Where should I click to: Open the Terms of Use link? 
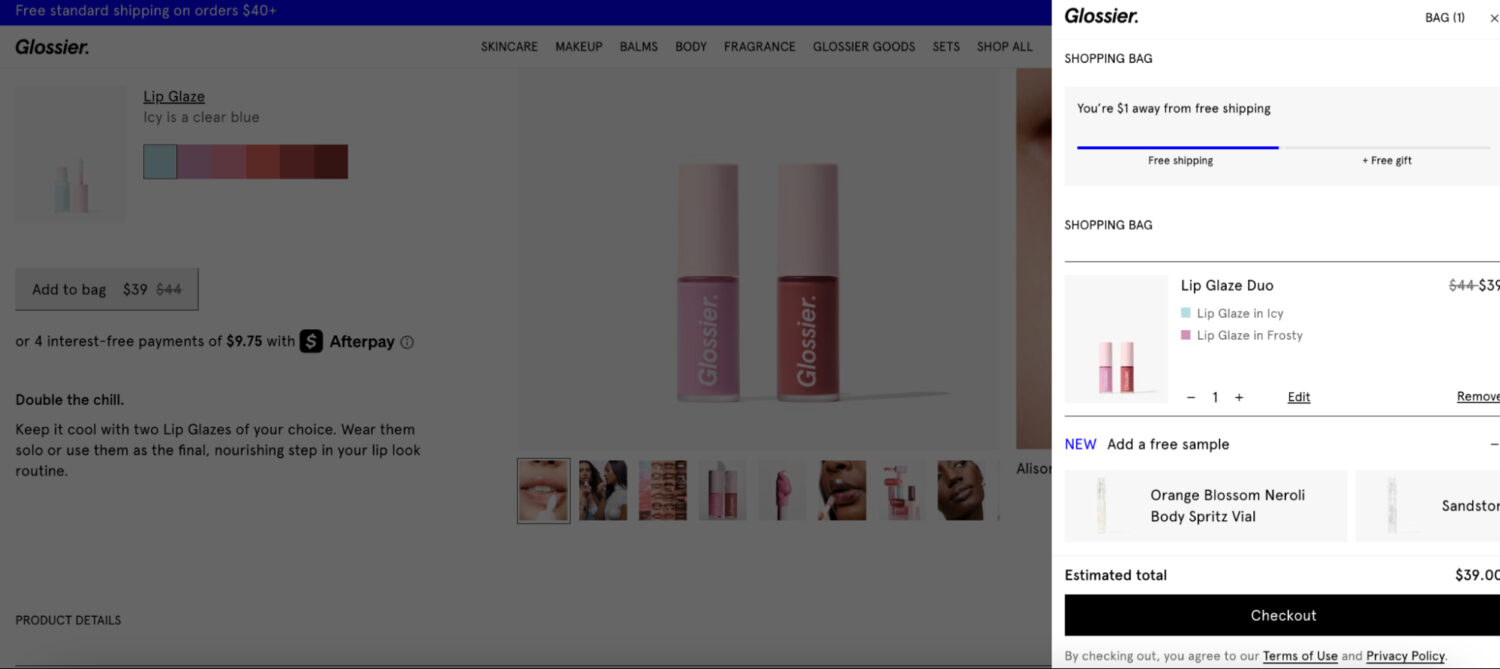[x=1300, y=656]
